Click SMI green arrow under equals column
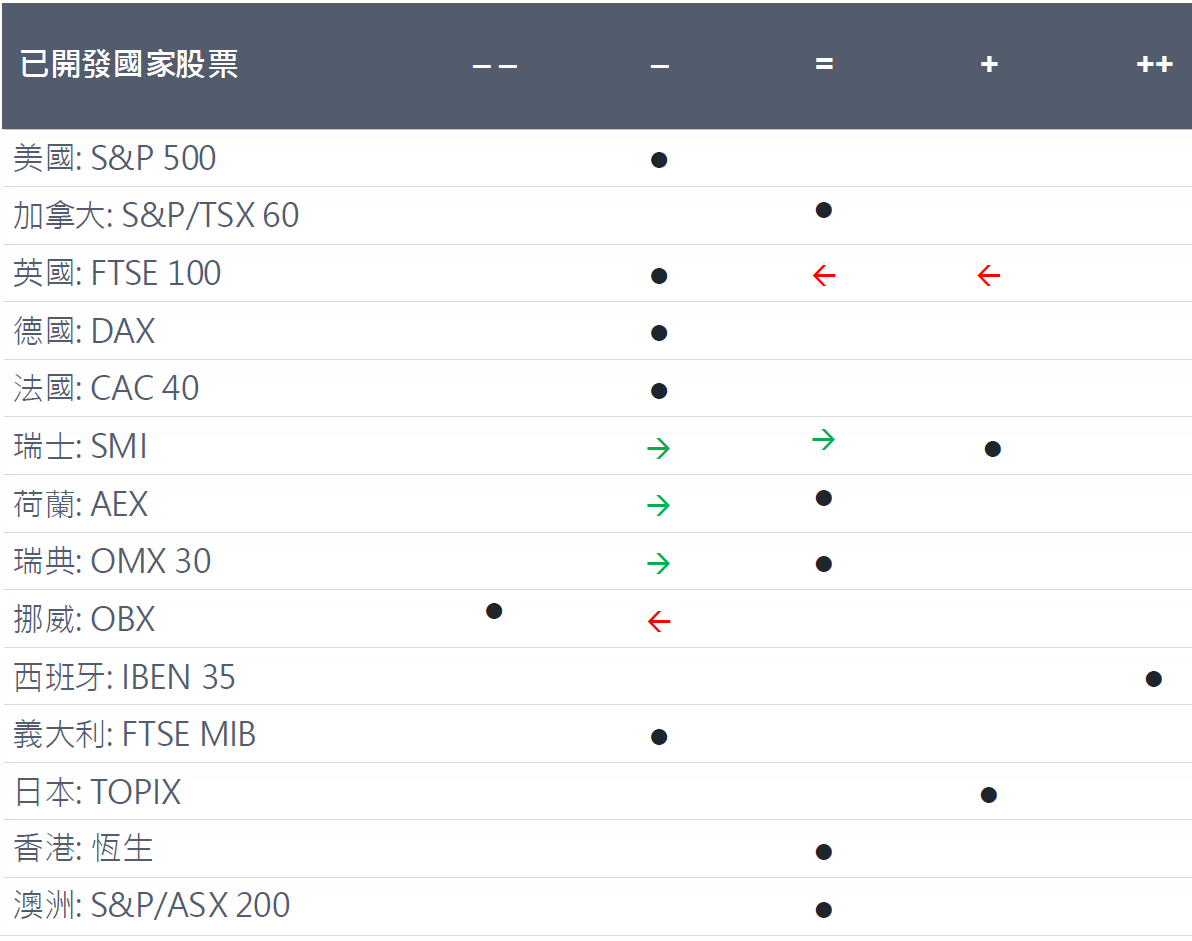 tap(823, 439)
